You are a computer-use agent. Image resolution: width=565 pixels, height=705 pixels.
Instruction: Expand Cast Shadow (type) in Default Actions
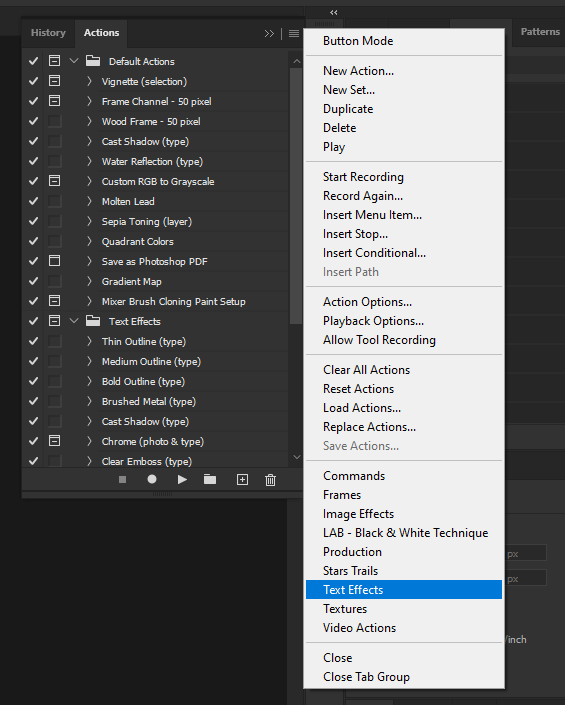pyautogui.click(x=89, y=141)
